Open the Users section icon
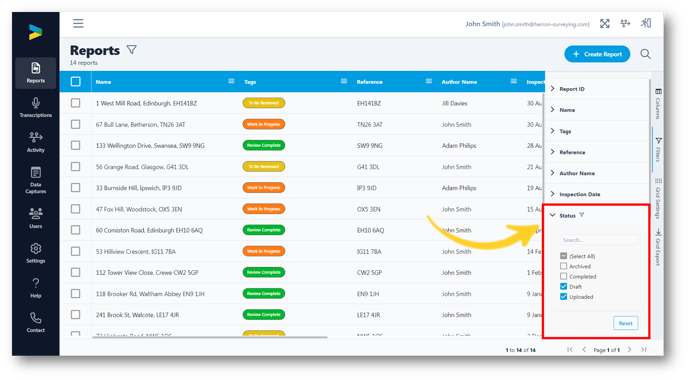 36,213
